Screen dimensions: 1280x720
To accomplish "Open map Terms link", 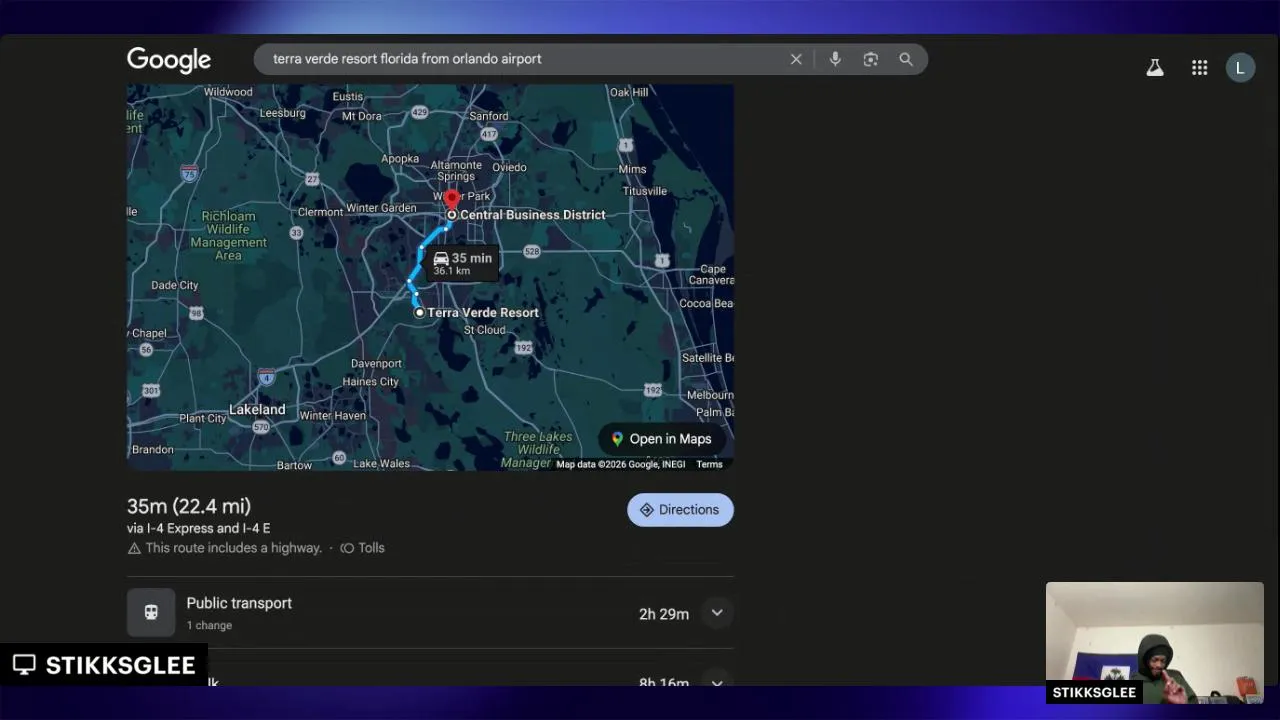I will [x=709, y=464].
